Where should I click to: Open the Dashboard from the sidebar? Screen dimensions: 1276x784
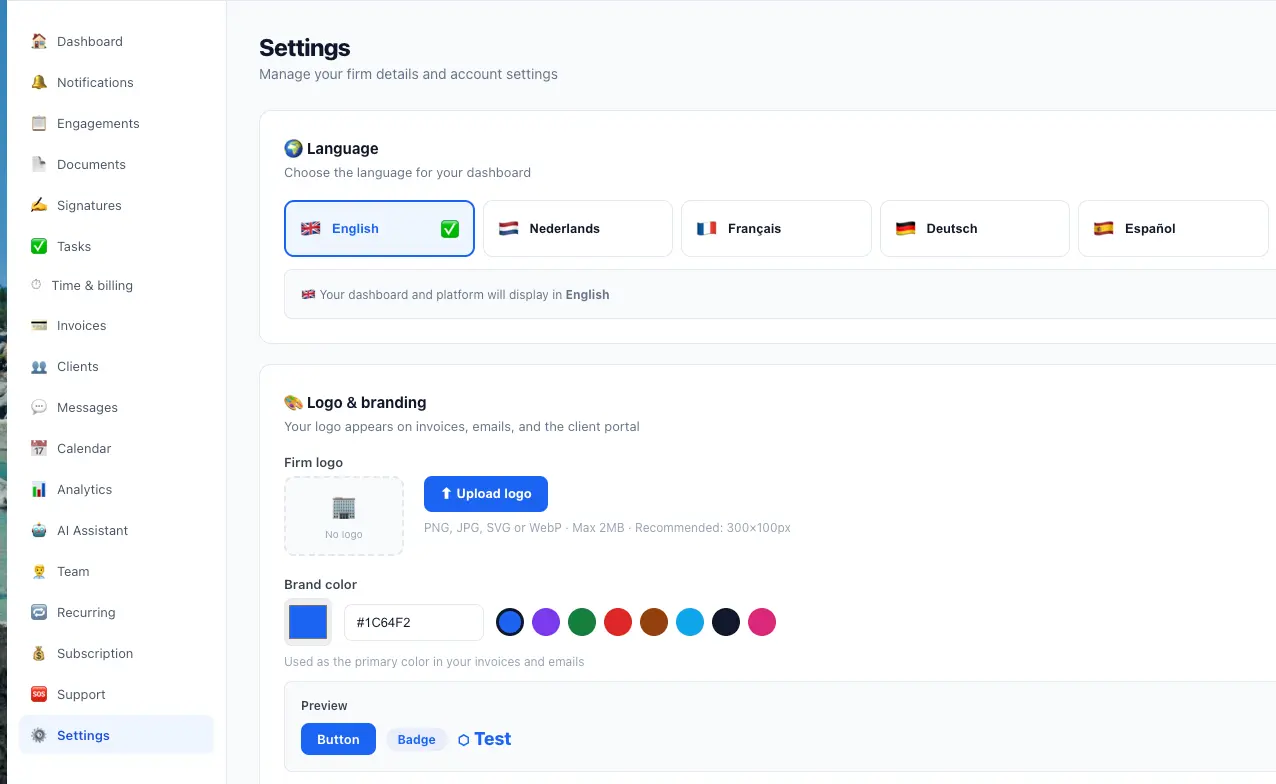[x=90, y=41]
